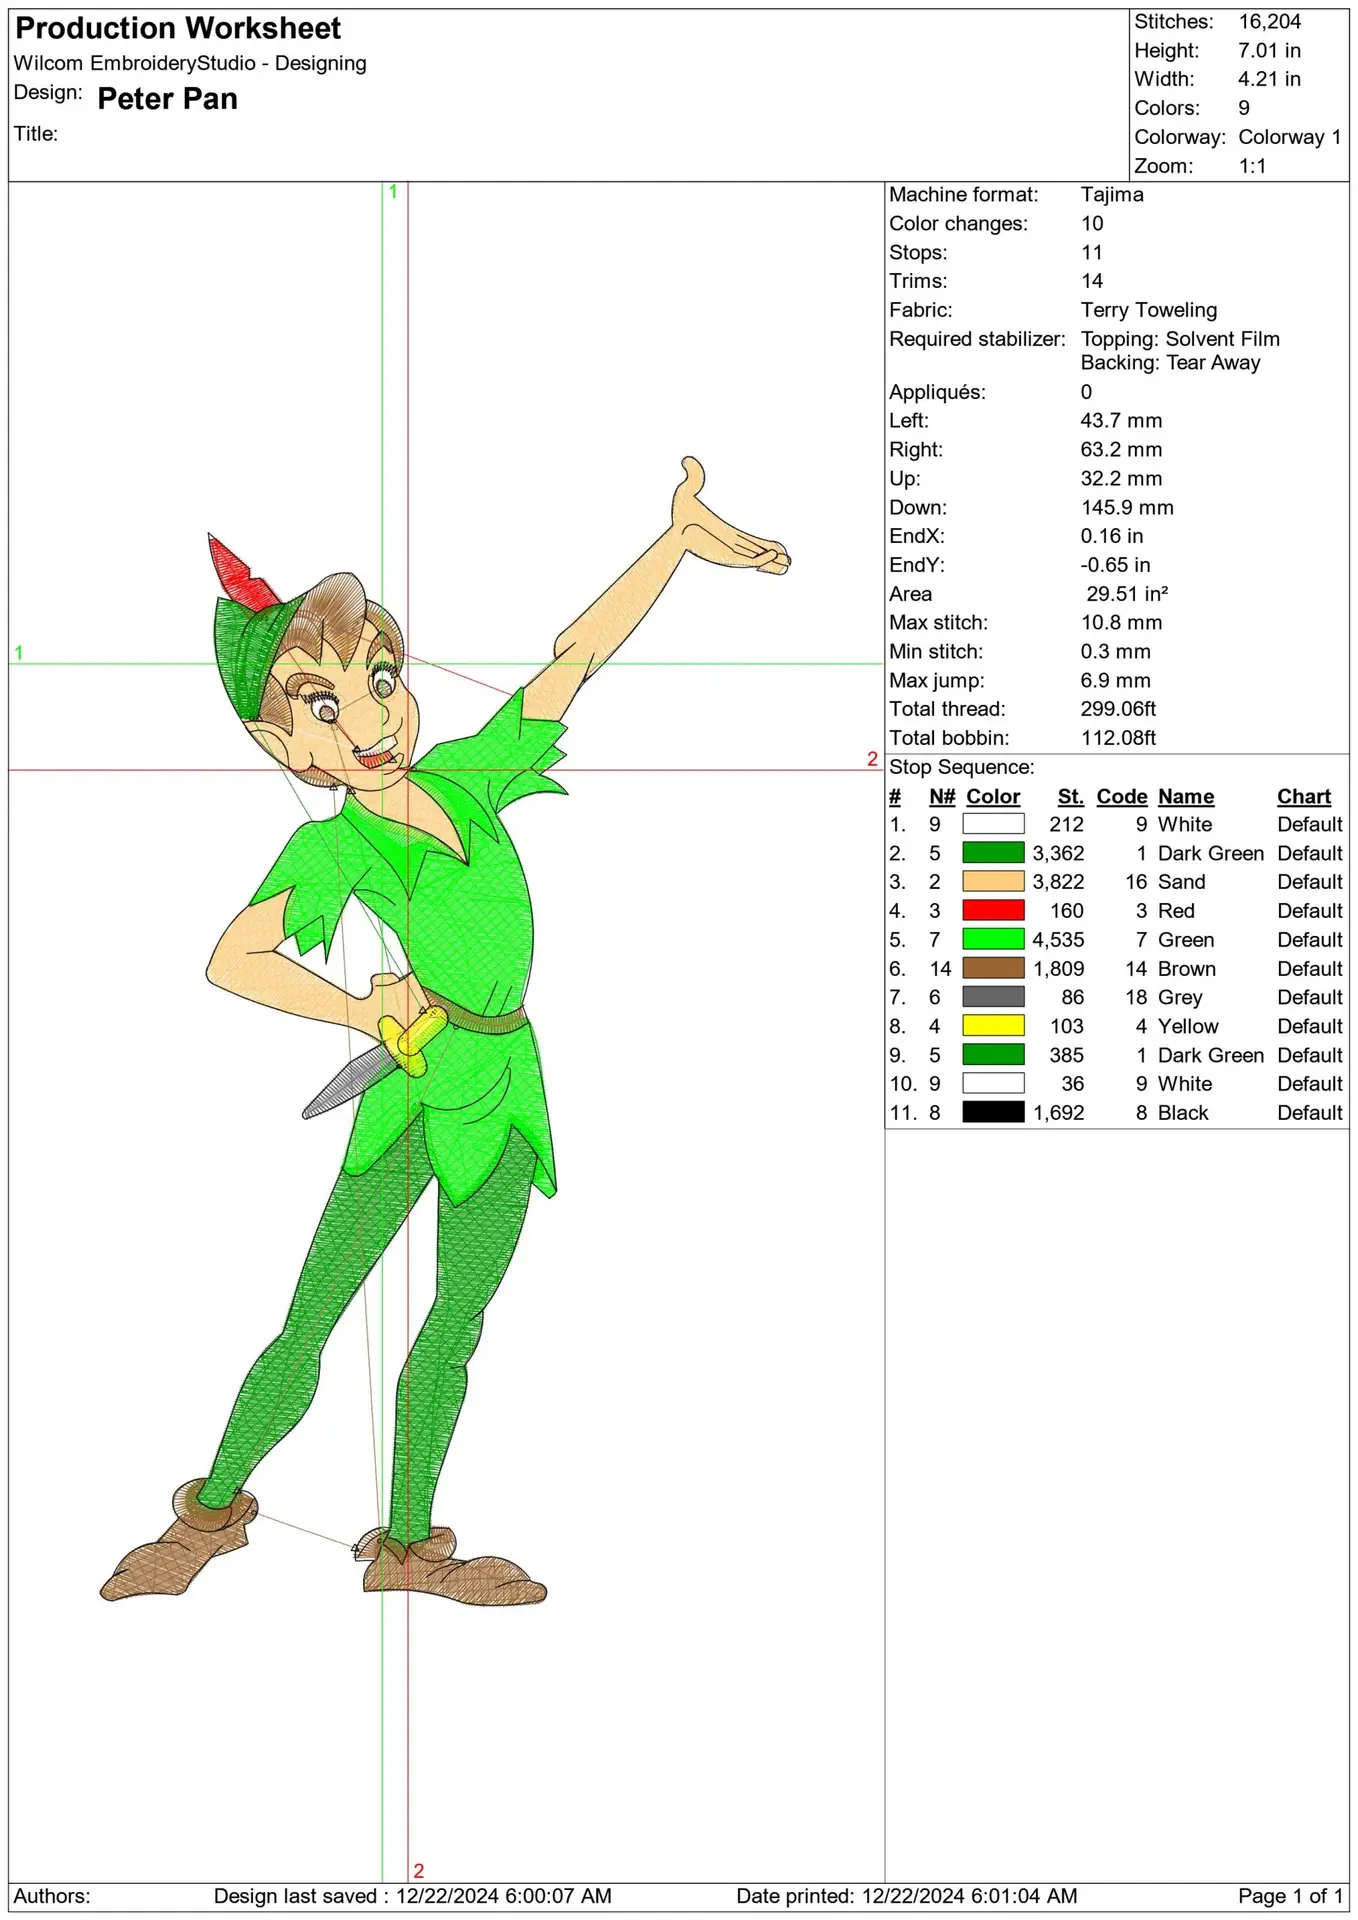Click the Total thread value '299.06ft'
1358x1920 pixels.
[1118, 709]
